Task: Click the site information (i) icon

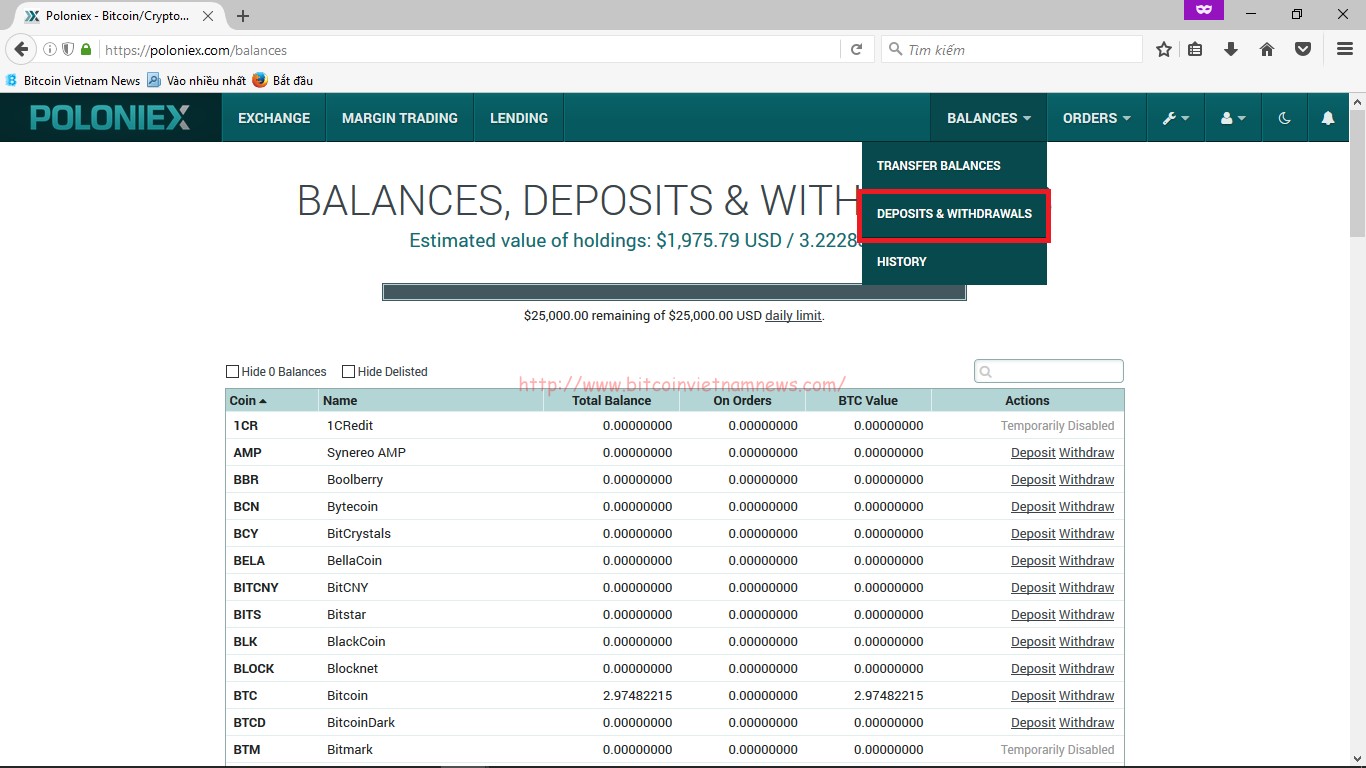Action: click(50, 49)
